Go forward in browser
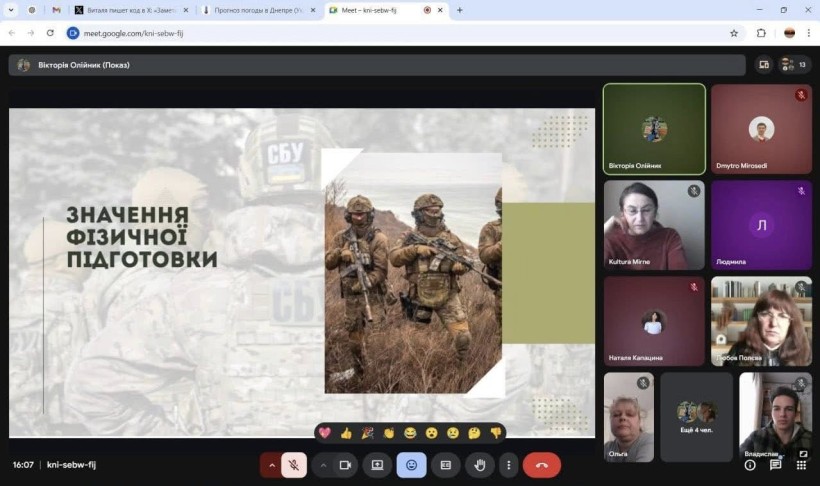Viewport: 820px width, 486px height. pos(31,33)
